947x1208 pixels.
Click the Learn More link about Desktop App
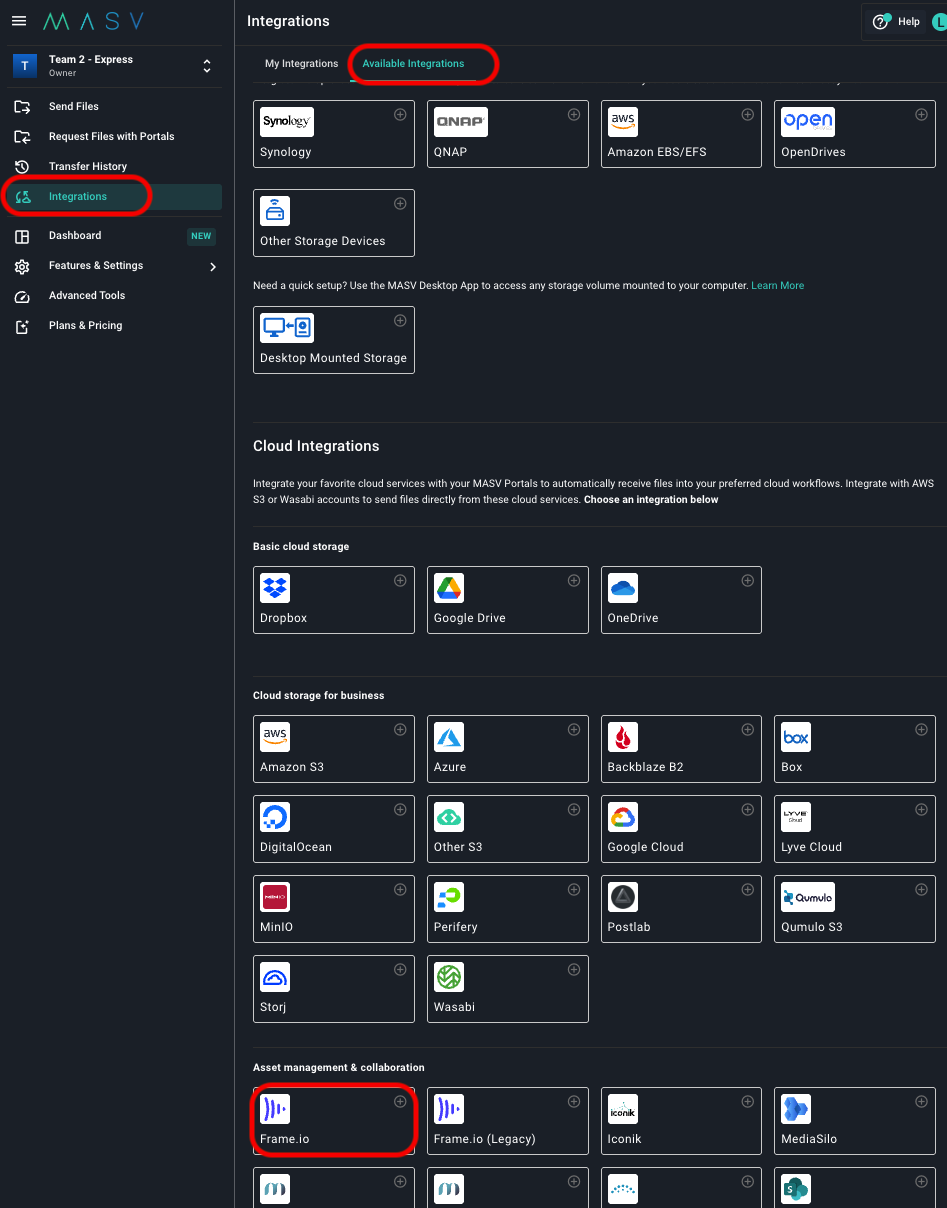(x=777, y=285)
